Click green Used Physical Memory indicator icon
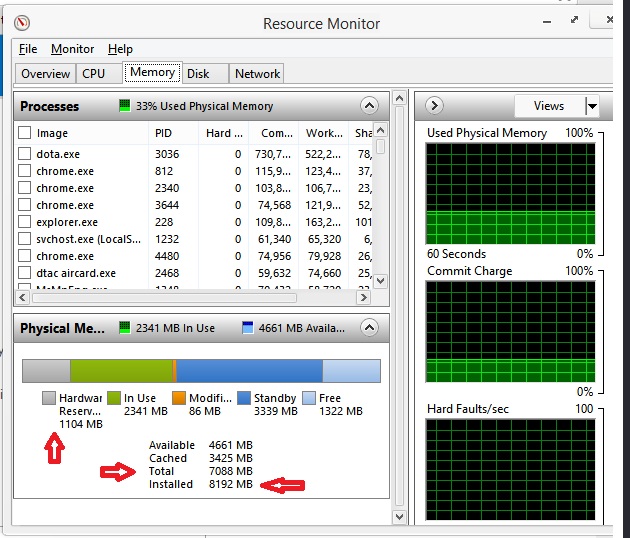630x538 pixels. (125, 106)
